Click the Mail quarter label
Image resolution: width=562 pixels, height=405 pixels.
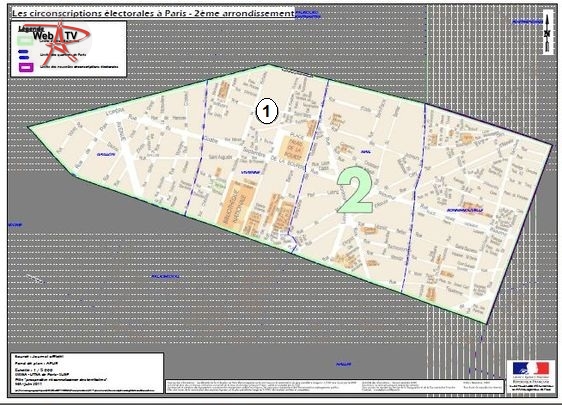click(x=366, y=152)
